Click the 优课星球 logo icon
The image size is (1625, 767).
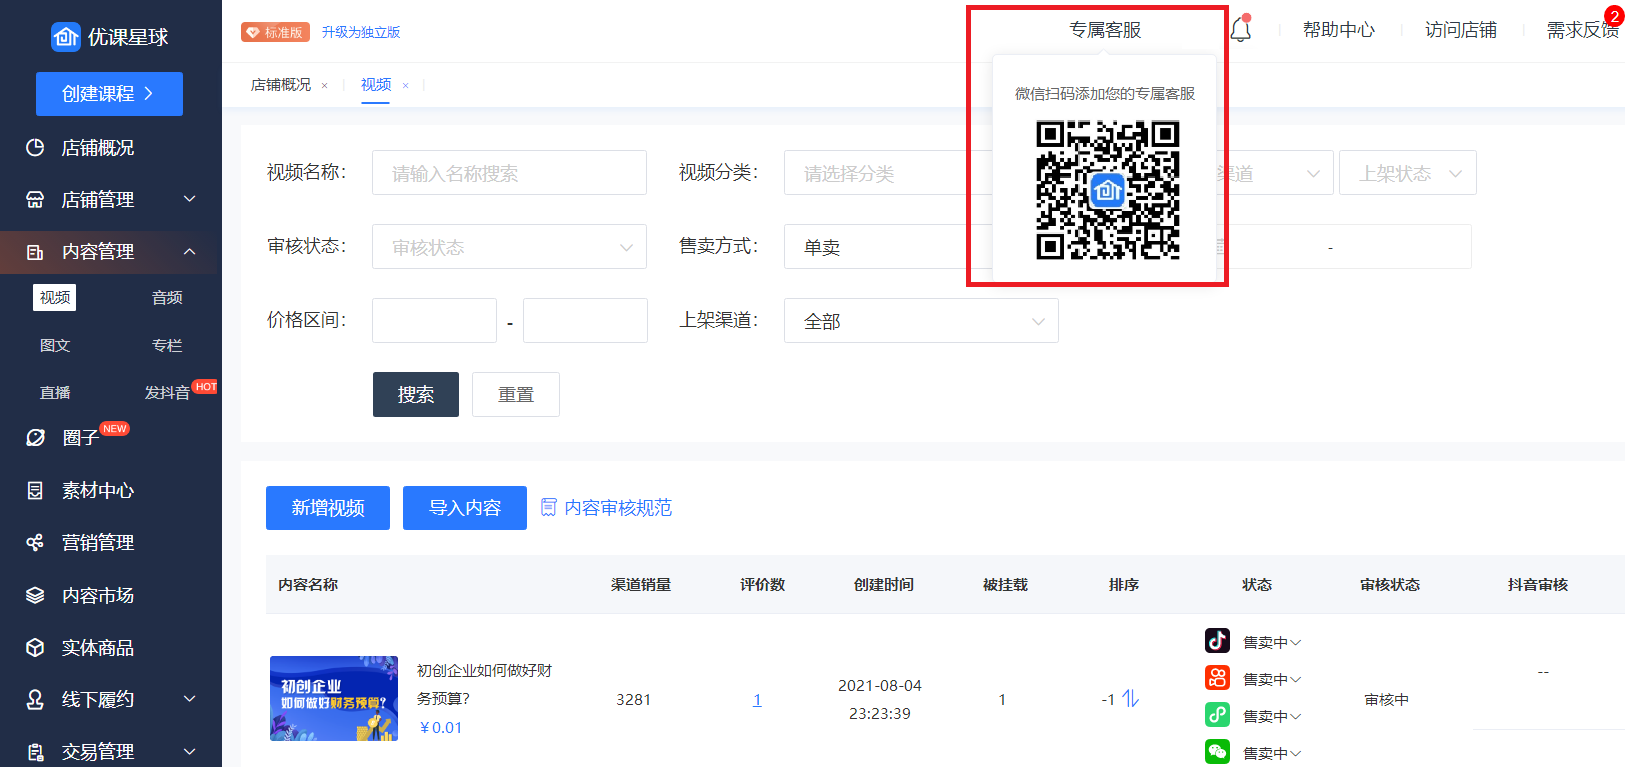pos(66,37)
